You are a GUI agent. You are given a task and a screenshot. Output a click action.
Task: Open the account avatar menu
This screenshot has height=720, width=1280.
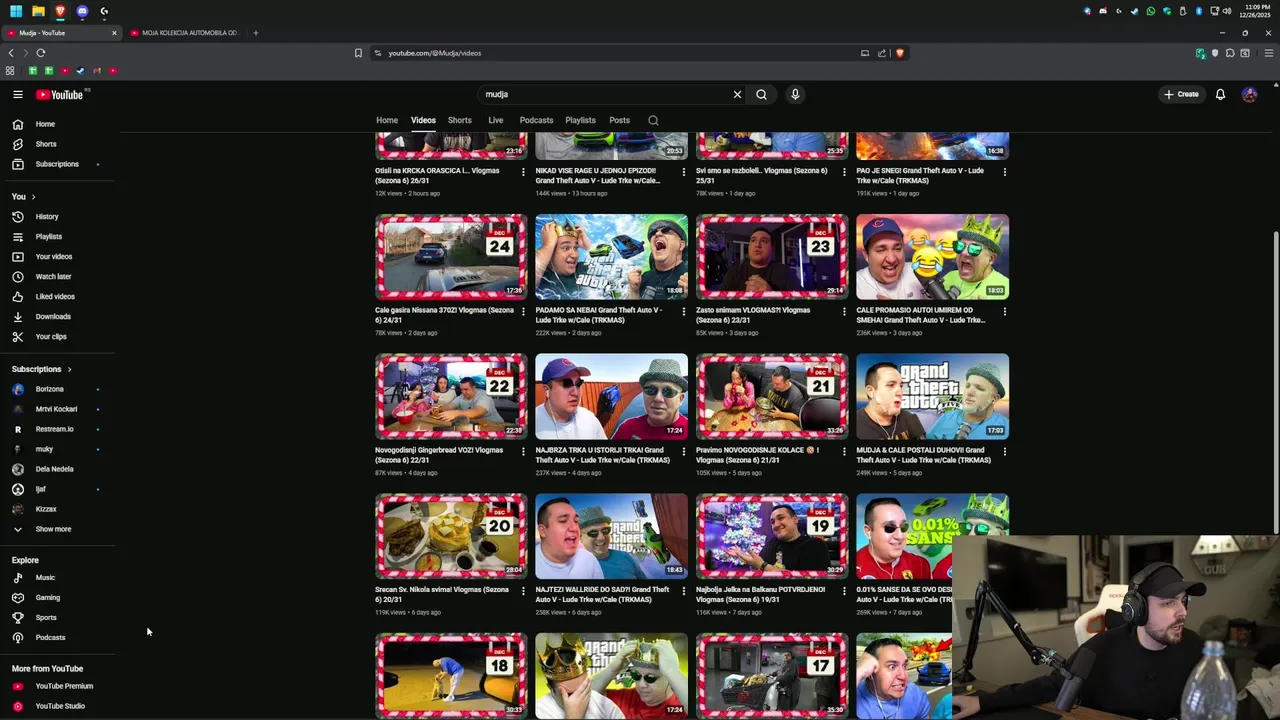[x=1249, y=94]
